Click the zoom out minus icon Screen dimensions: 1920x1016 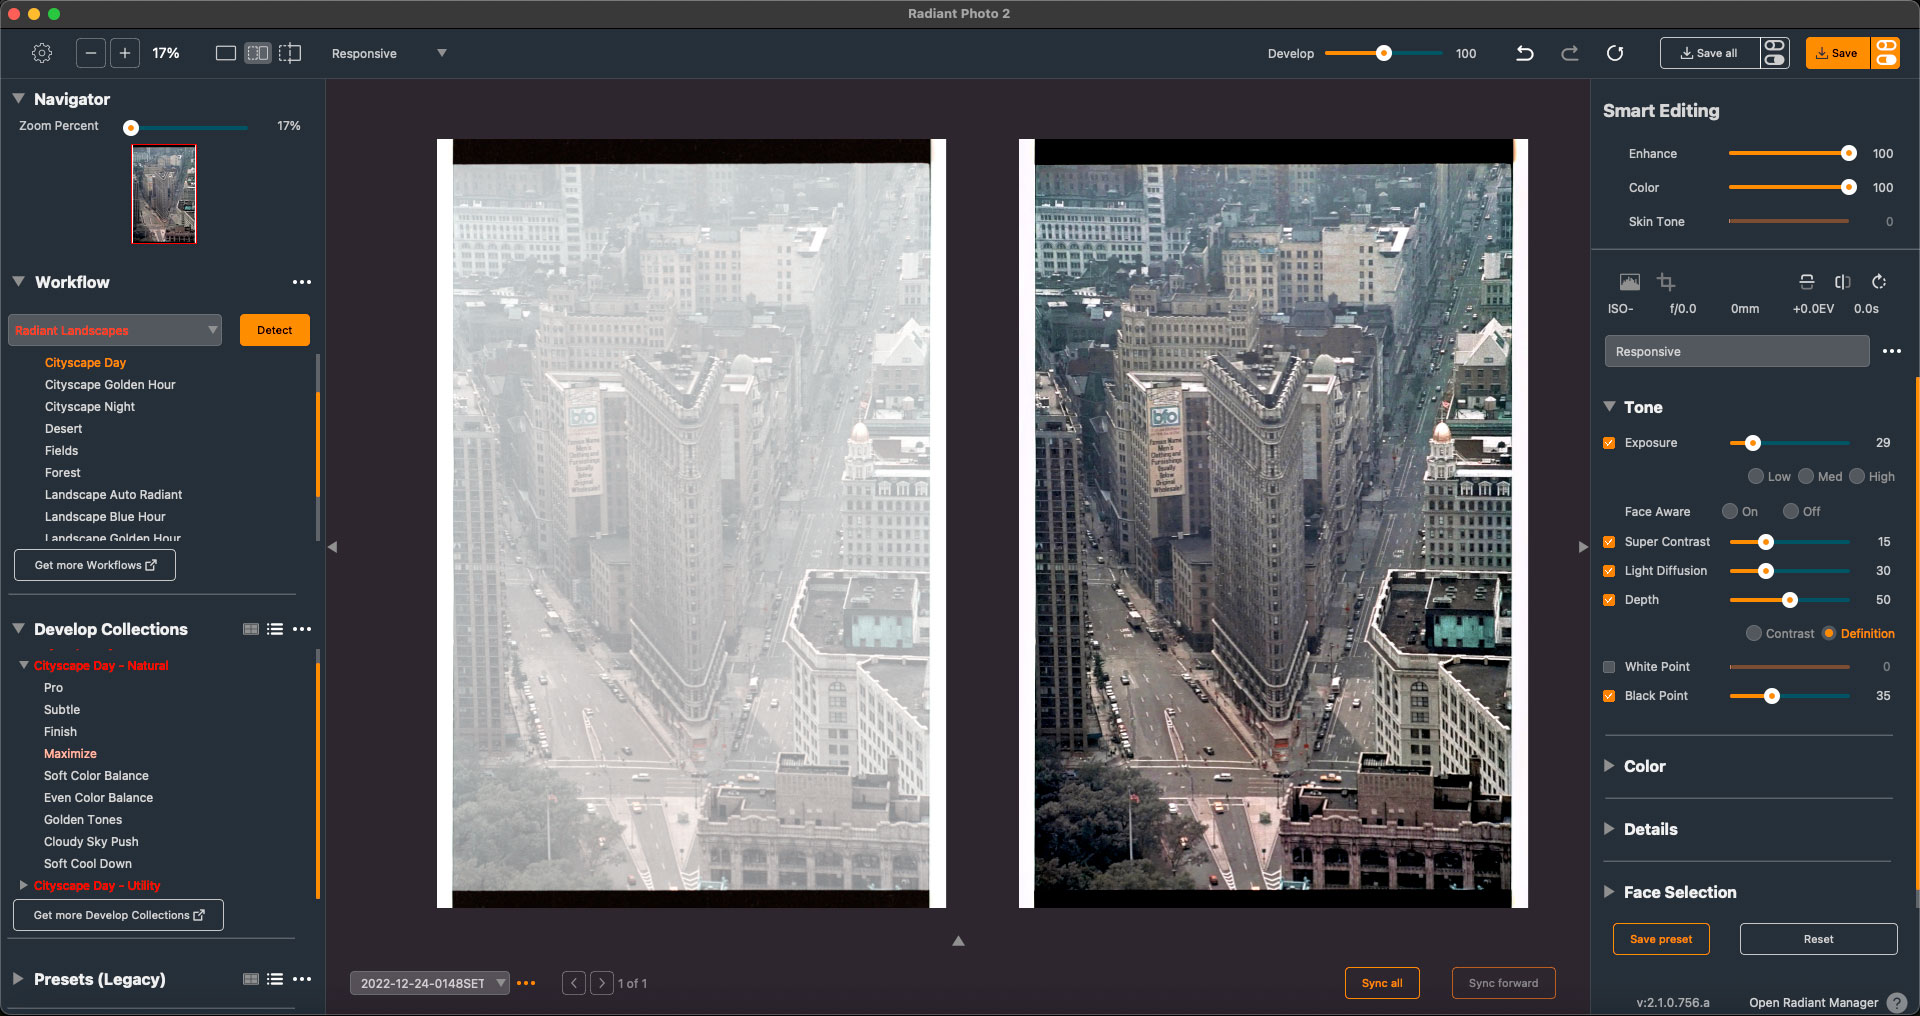91,53
